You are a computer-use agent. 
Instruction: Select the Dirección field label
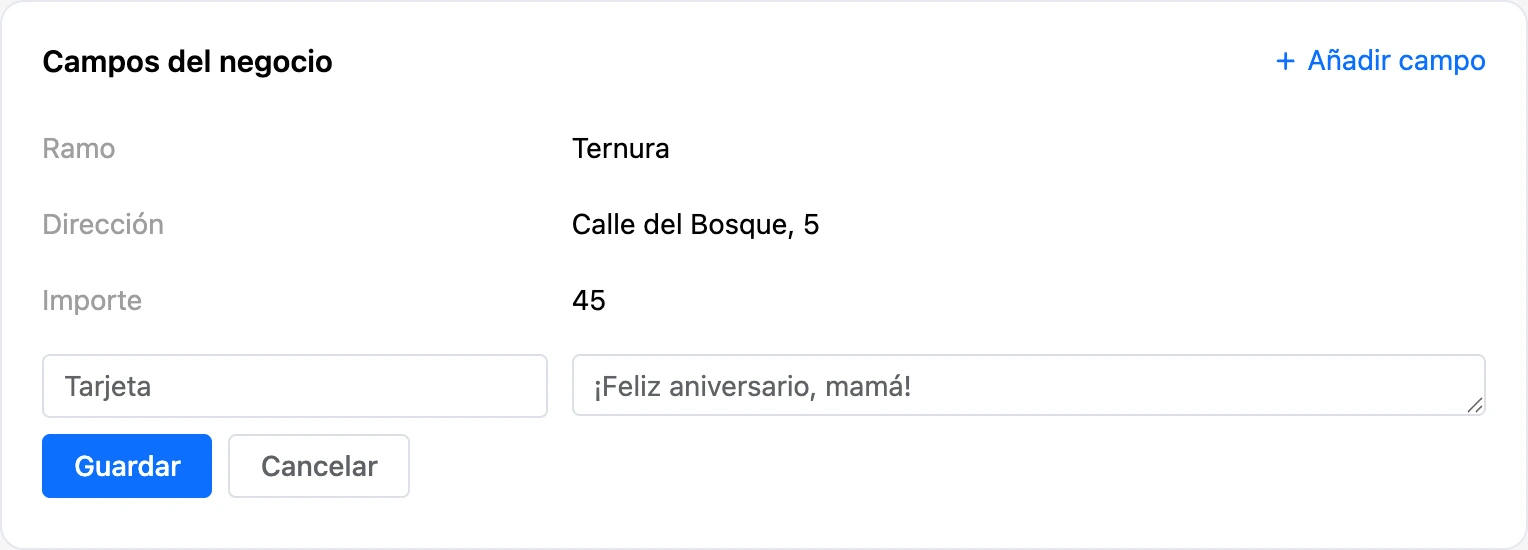tap(103, 224)
